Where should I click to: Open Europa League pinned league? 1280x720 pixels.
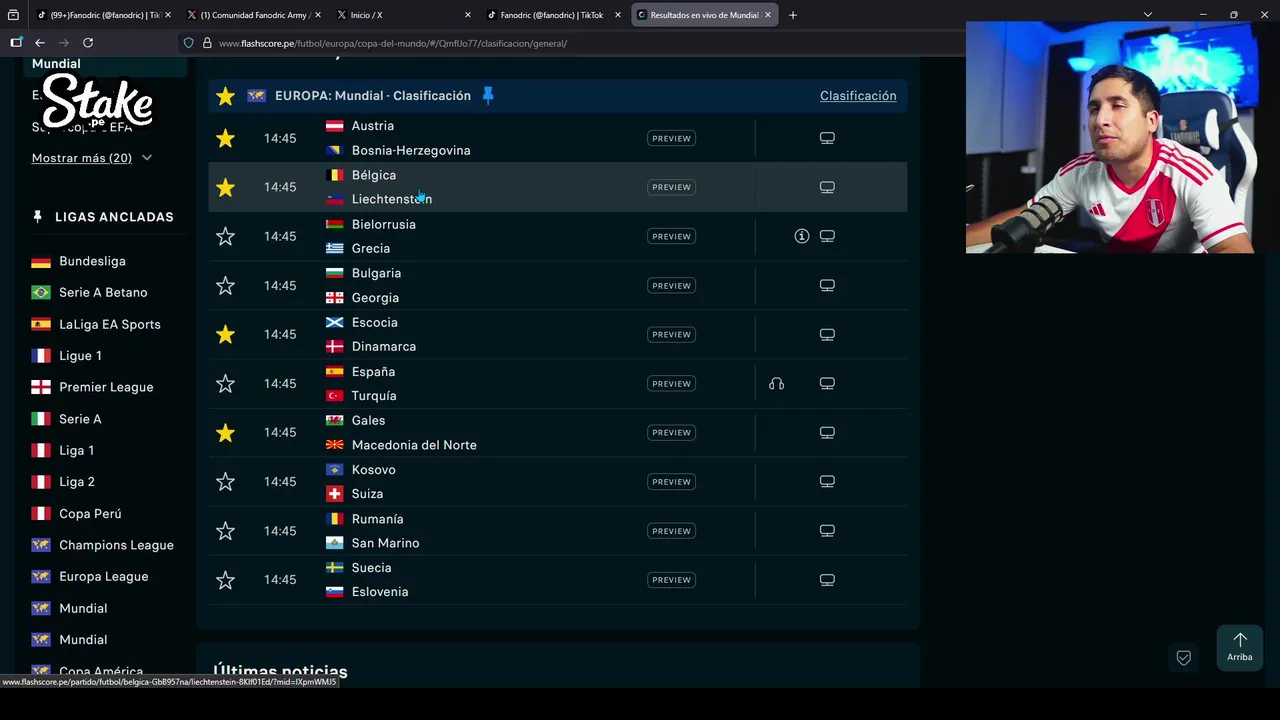click(x=103, y=576)
